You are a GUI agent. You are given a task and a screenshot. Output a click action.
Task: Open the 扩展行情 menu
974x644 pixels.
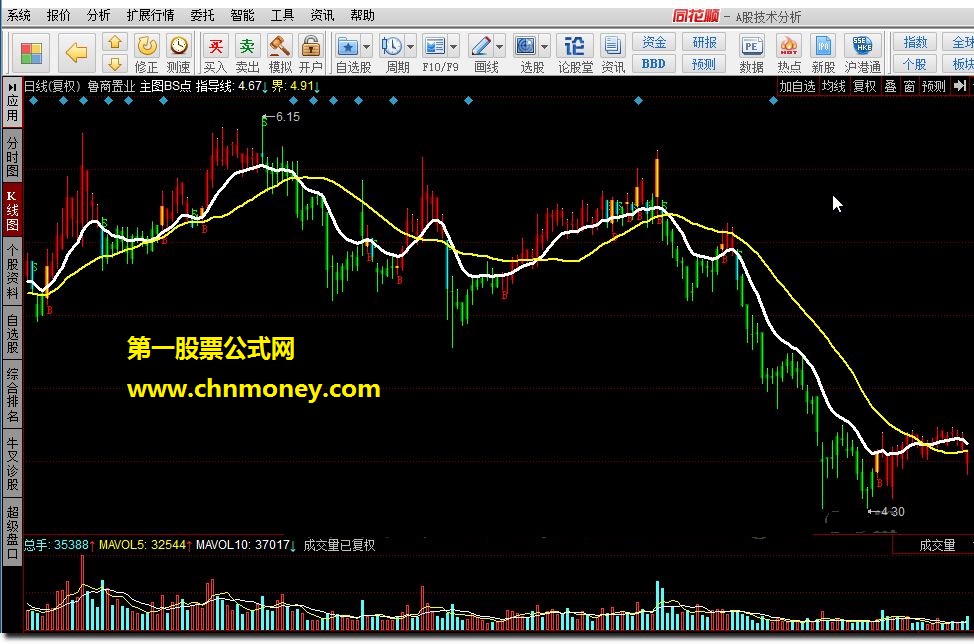[x=150, y=16]
